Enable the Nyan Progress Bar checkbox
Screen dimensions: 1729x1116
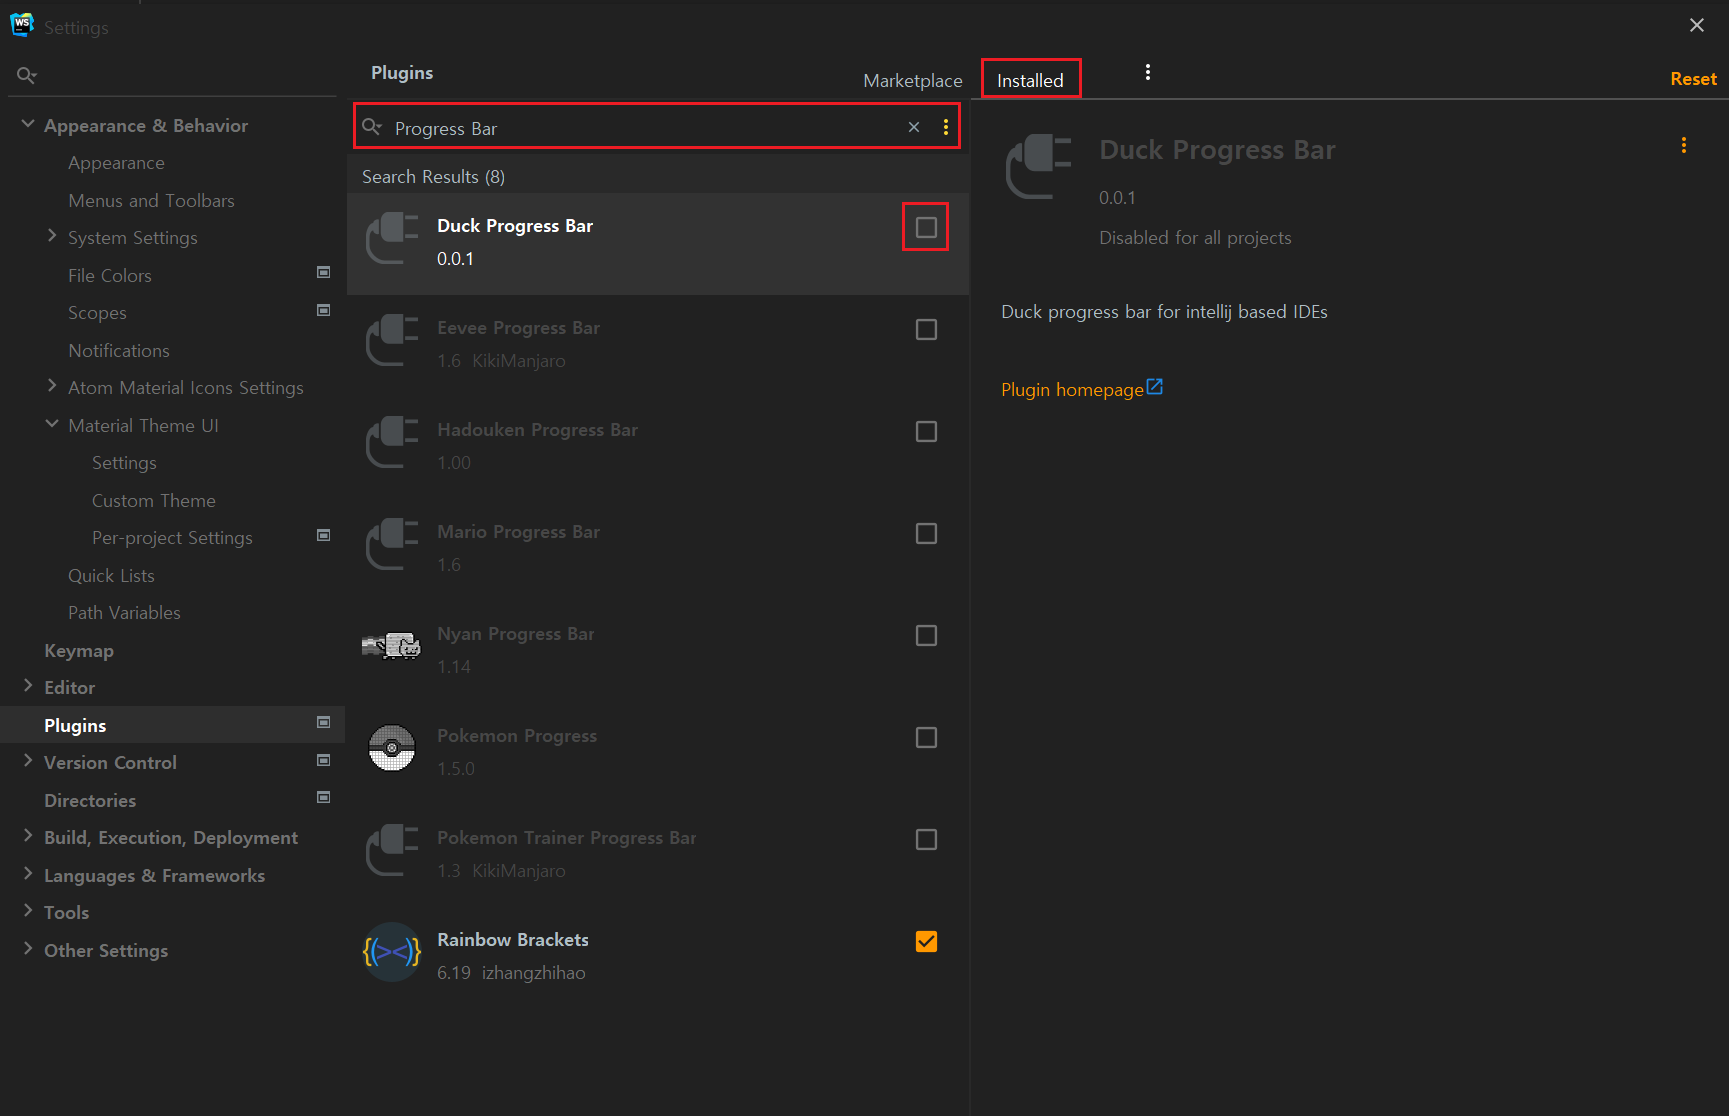tap(926, 635)
